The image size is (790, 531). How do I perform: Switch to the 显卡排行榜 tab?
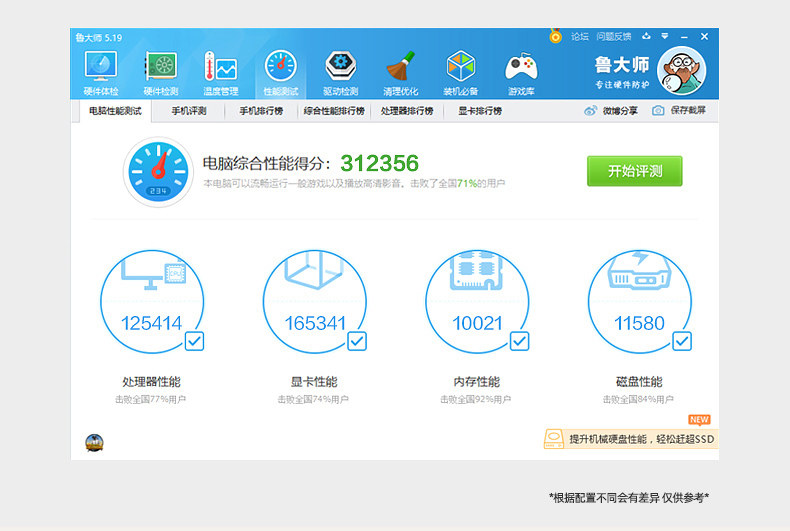point(480,111)
